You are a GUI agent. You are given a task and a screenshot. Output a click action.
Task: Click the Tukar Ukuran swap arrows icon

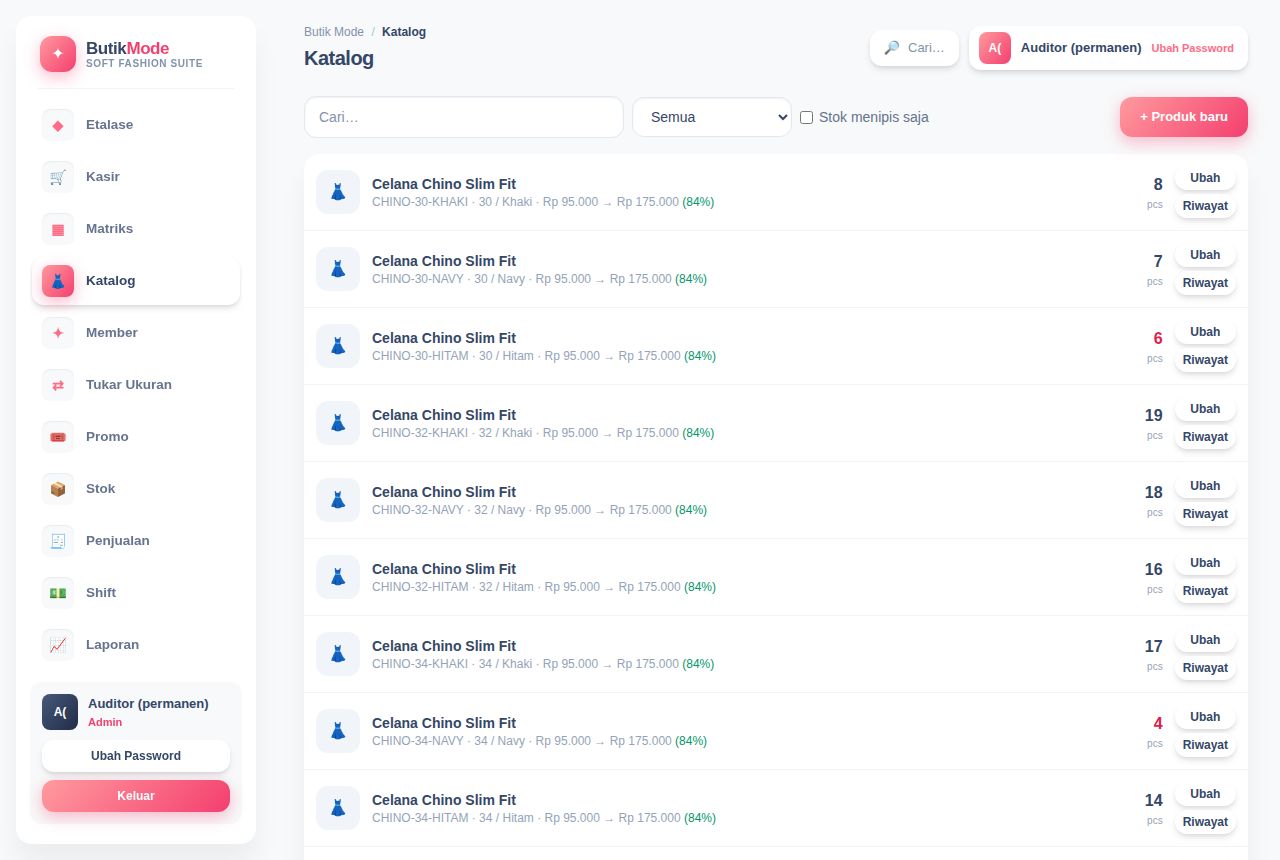click(x=58, y=385)
